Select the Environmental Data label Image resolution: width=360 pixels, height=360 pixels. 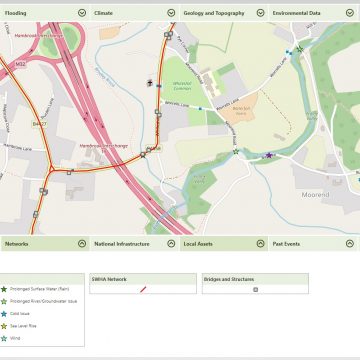click(296, 13)
